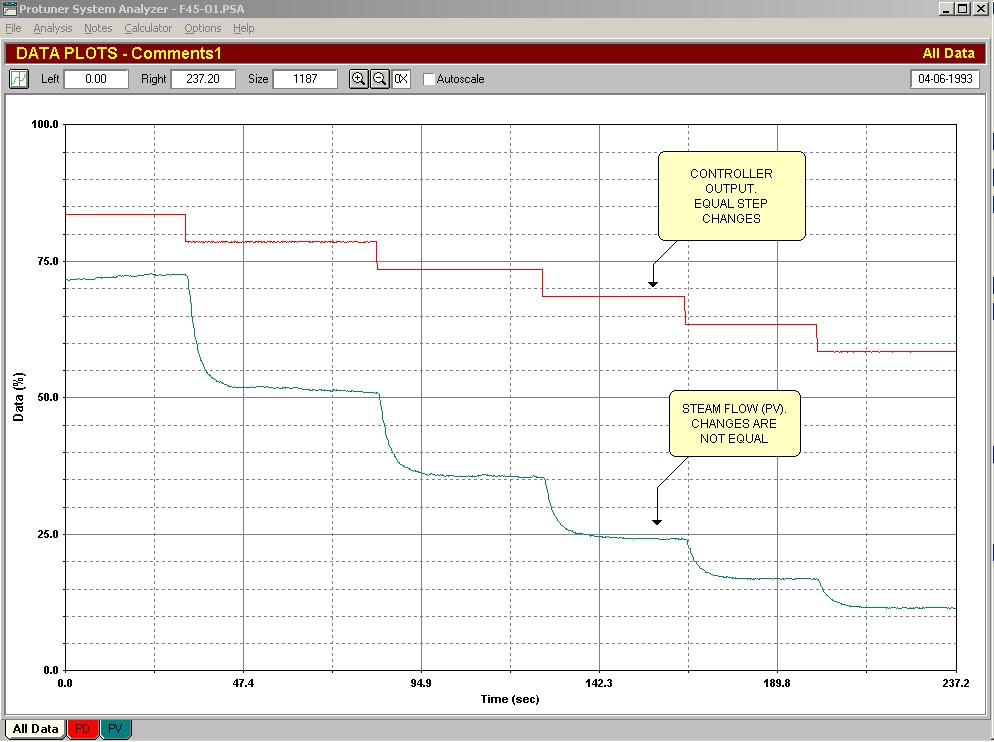Switch to the red PD tab
Screen dimensions: 994x742
click(83, 729)
